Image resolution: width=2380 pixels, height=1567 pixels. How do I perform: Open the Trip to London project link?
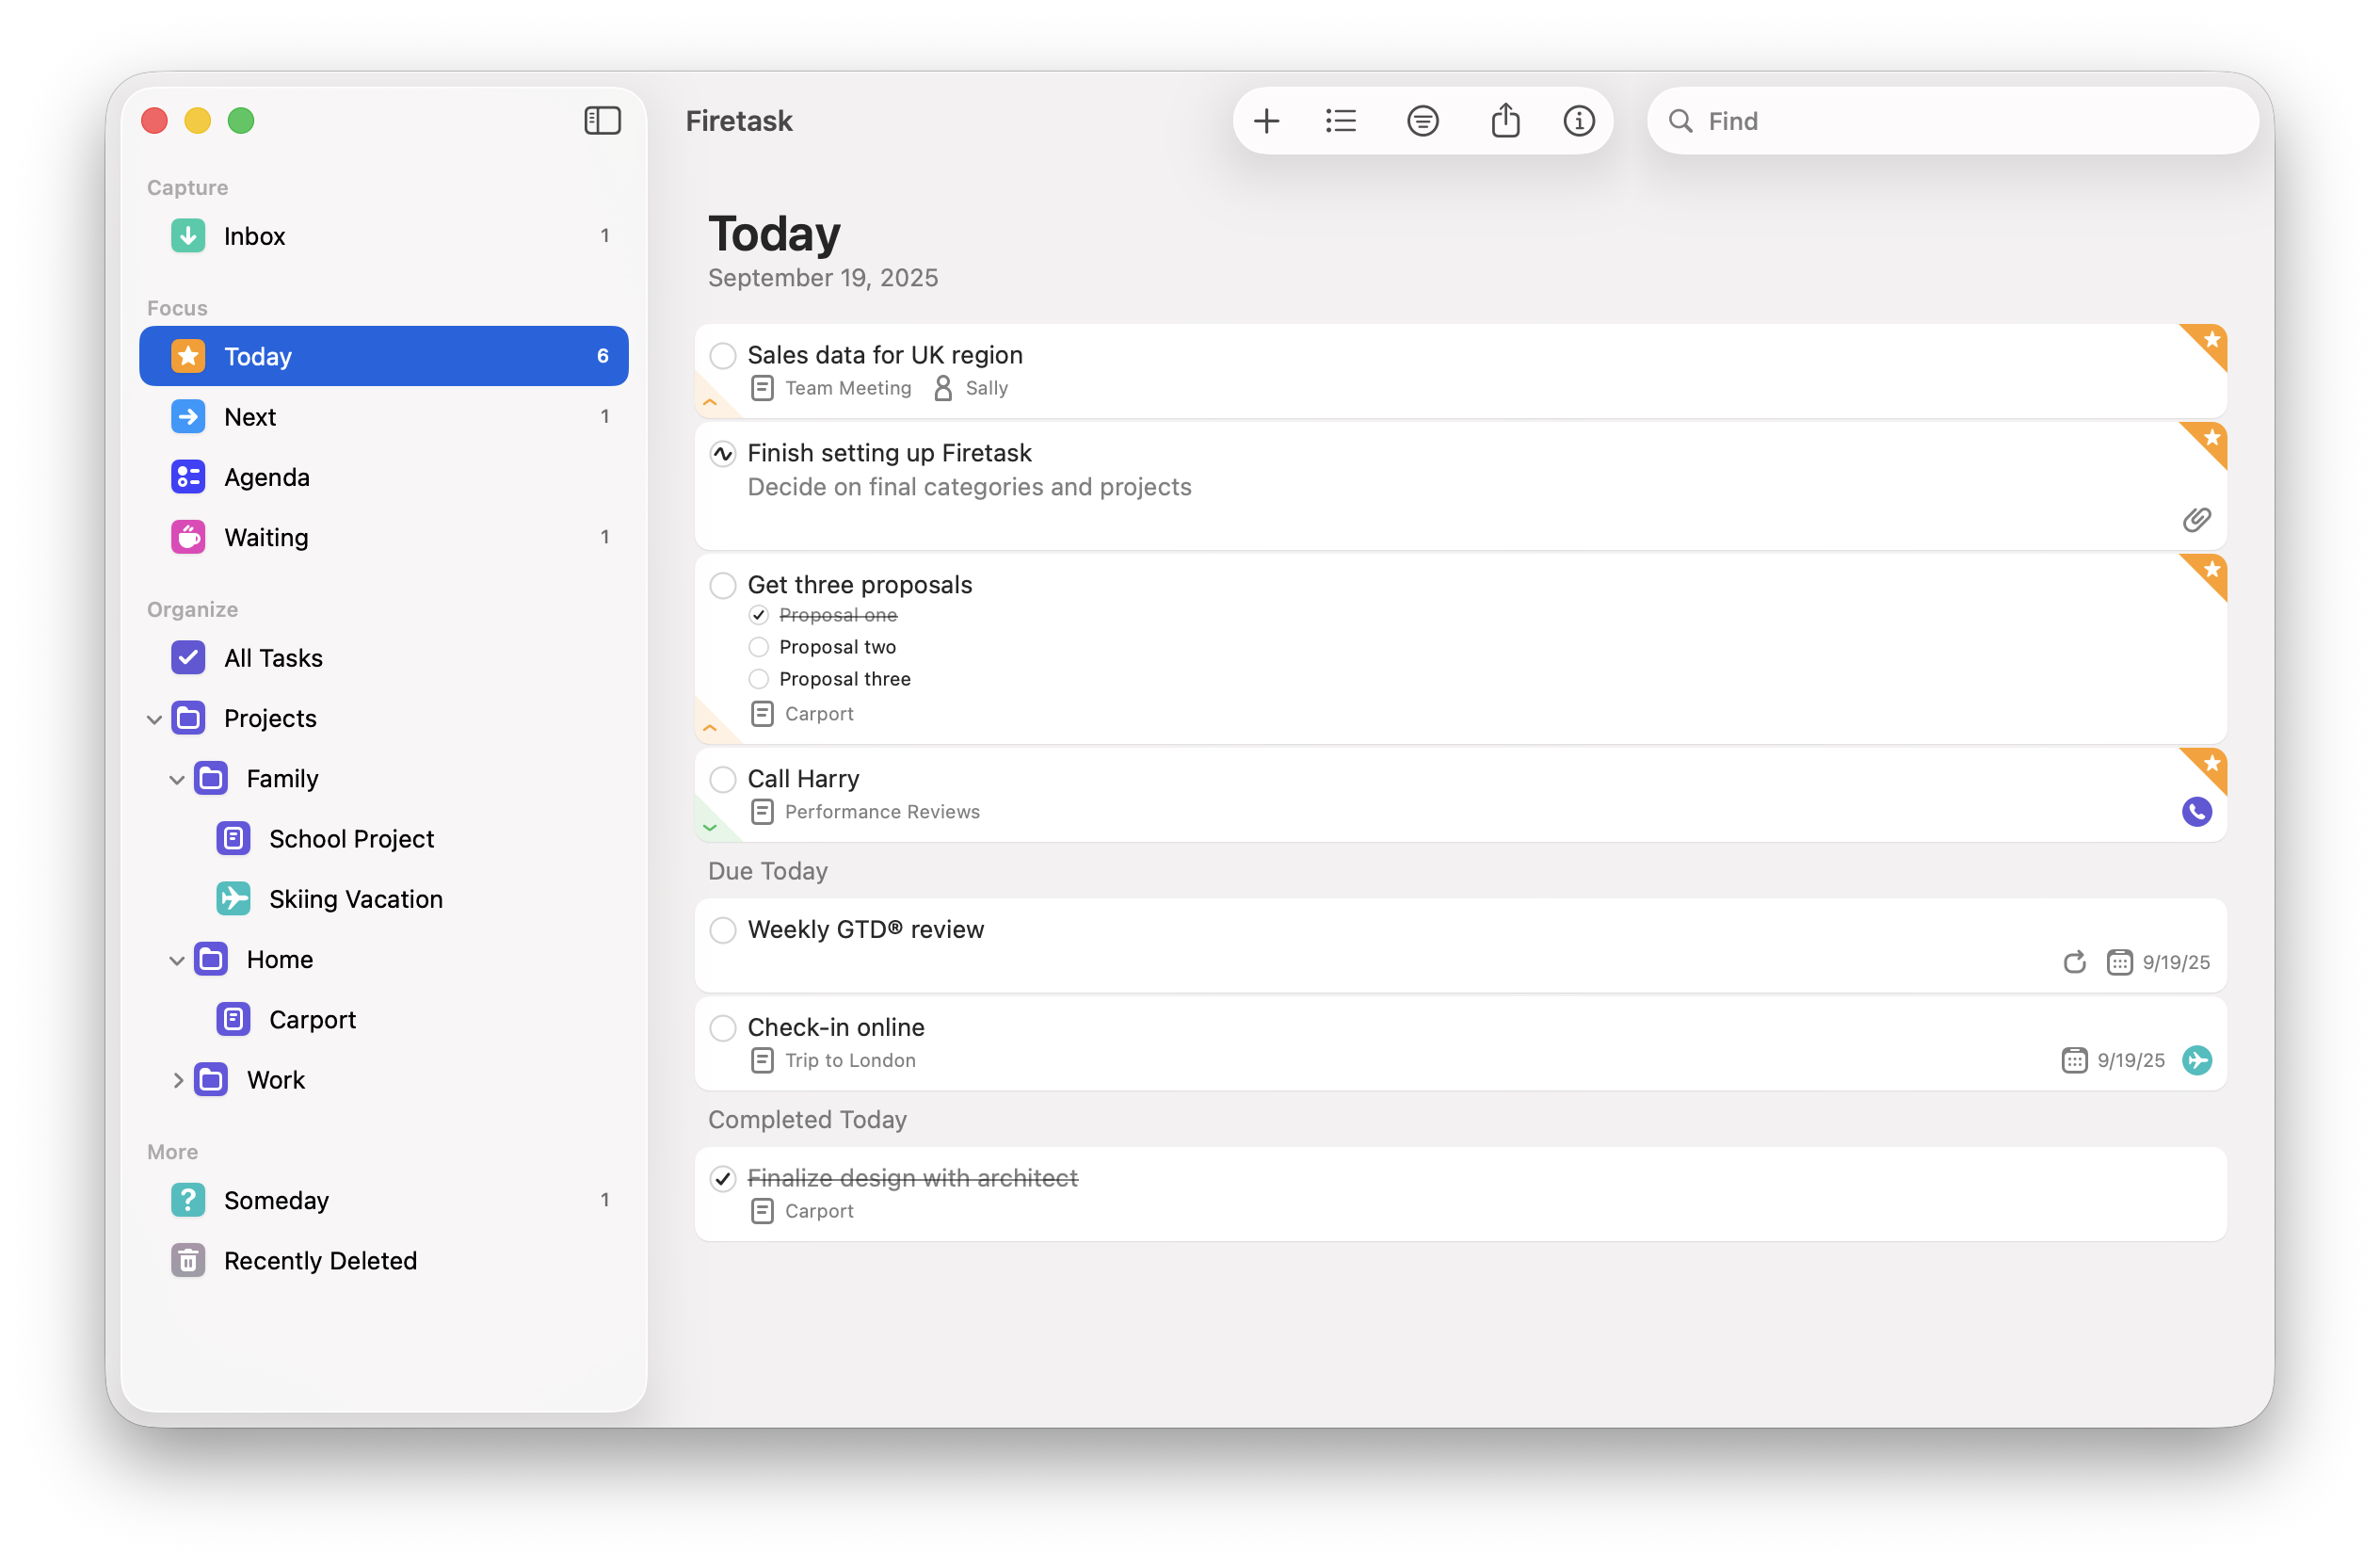point(849,1060)
